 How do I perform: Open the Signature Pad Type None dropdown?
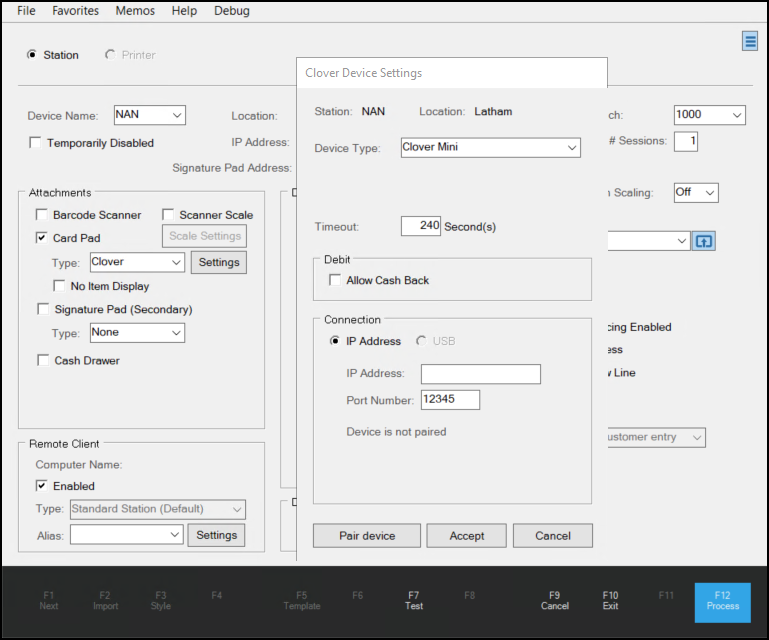tap(137, 333)
